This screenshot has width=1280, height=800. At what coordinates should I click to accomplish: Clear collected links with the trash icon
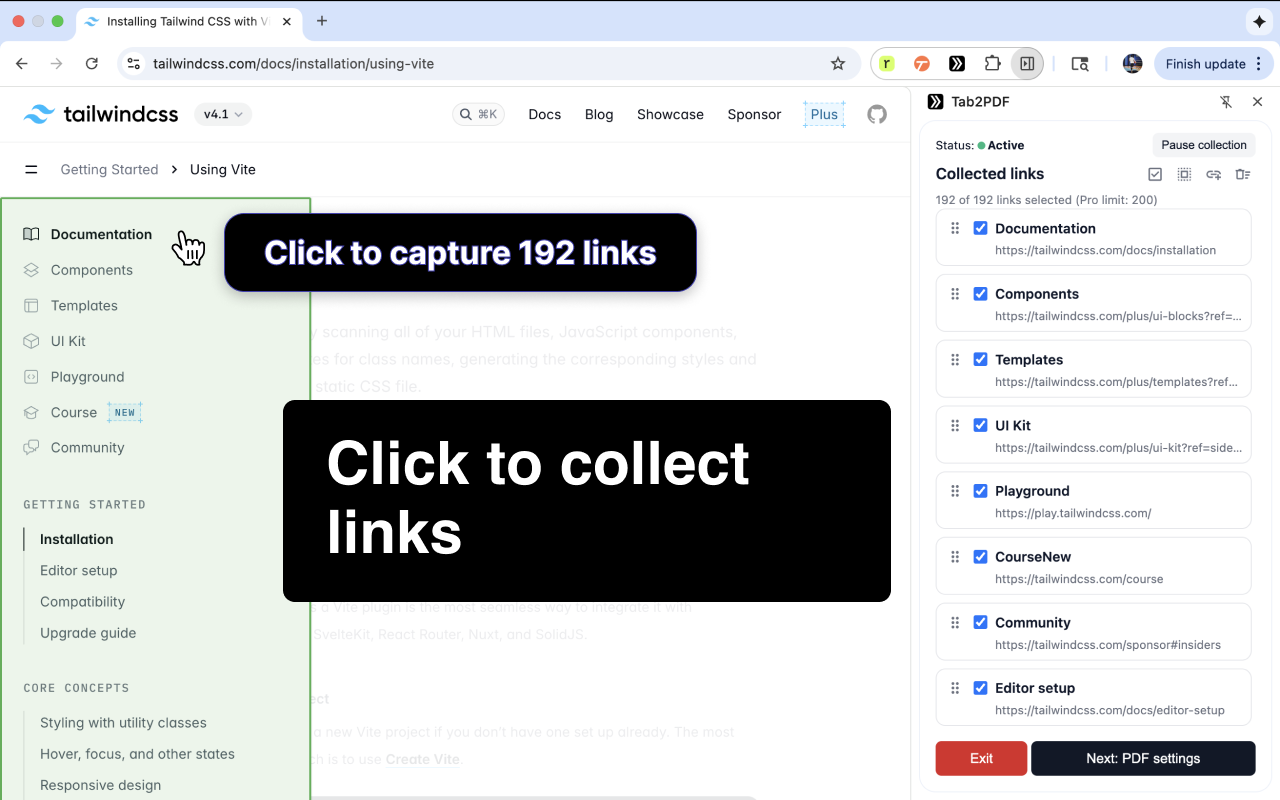coord(1242,174)
